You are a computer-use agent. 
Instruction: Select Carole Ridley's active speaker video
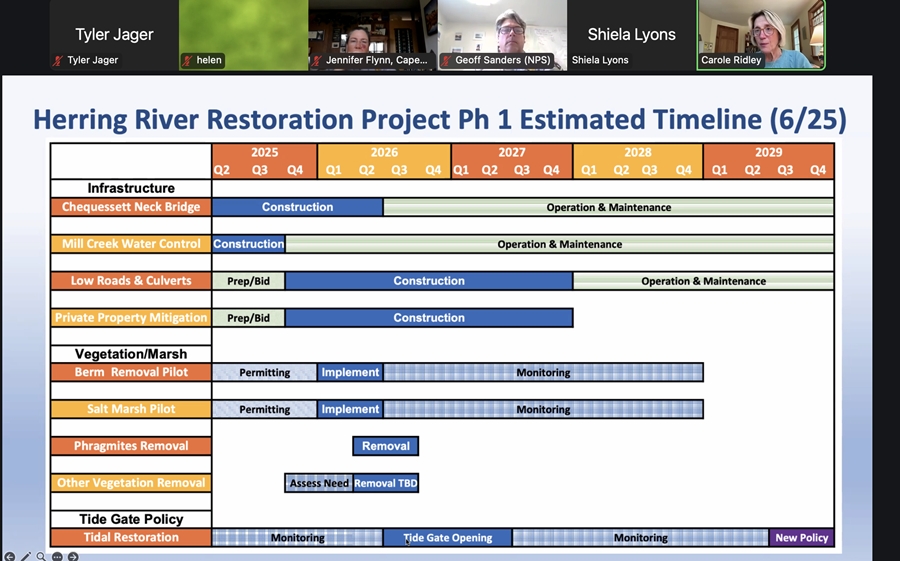pyautogui.click(x=761, y=35)
